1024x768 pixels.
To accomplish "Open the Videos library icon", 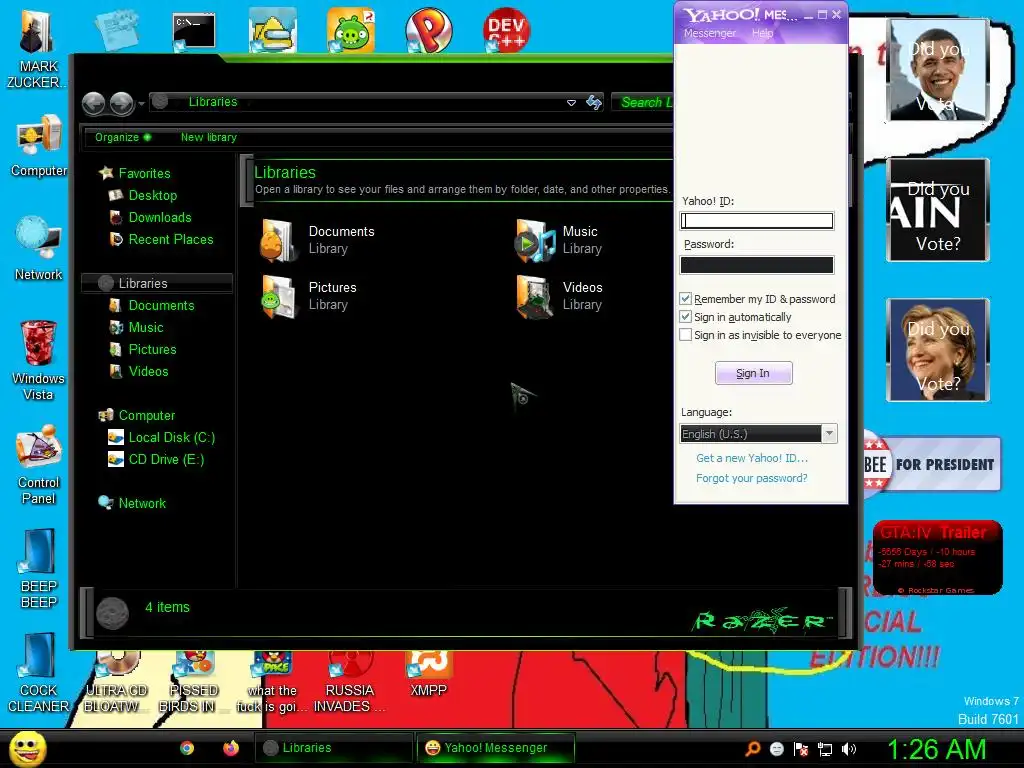I will 534,296.
